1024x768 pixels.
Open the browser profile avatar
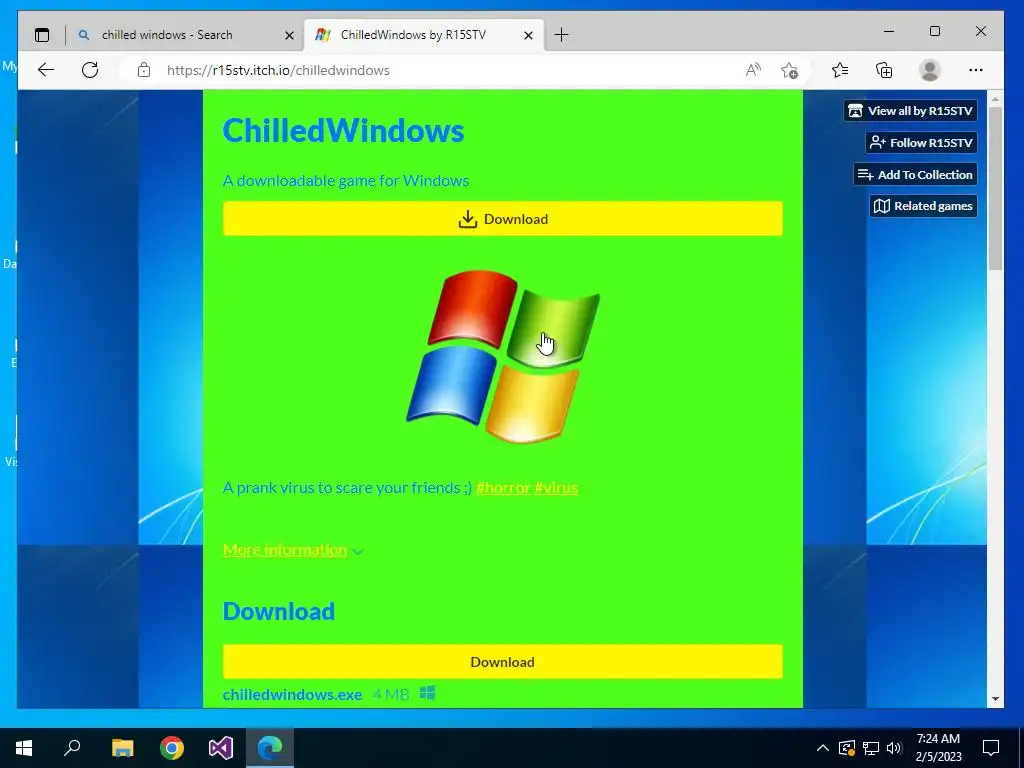tap(929, 70)
